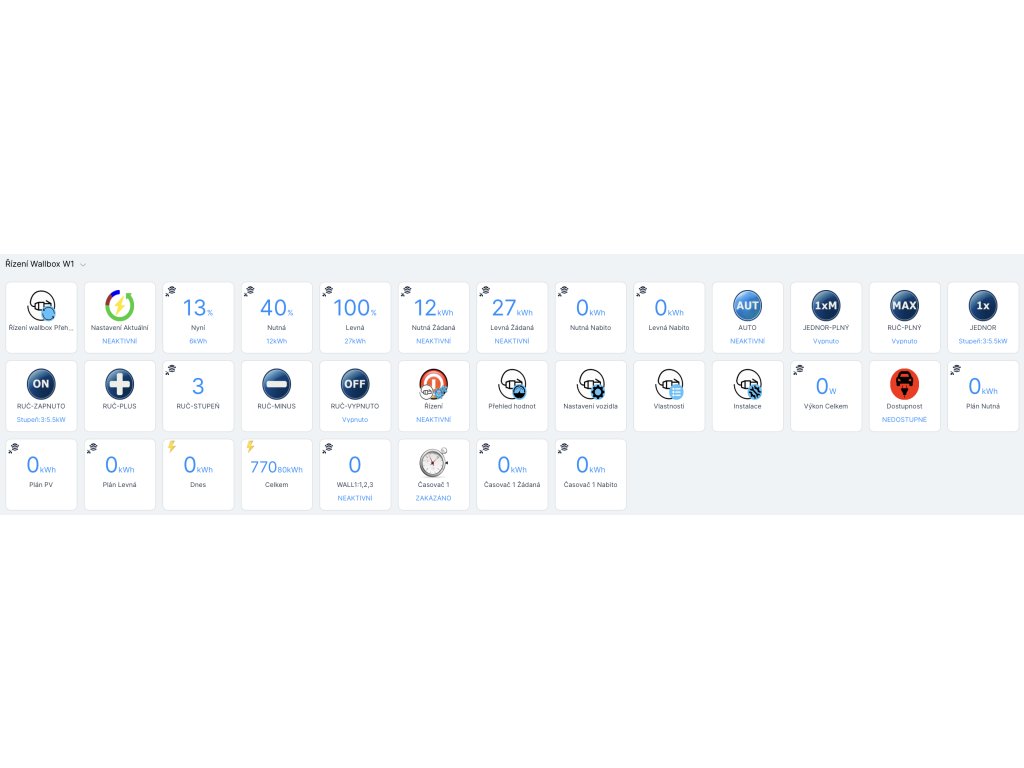Image resolution: width=1024 pixels, height=768 pixels.
Task: Click the RUČ-PLUS plus icon
Action: (120, 384)
